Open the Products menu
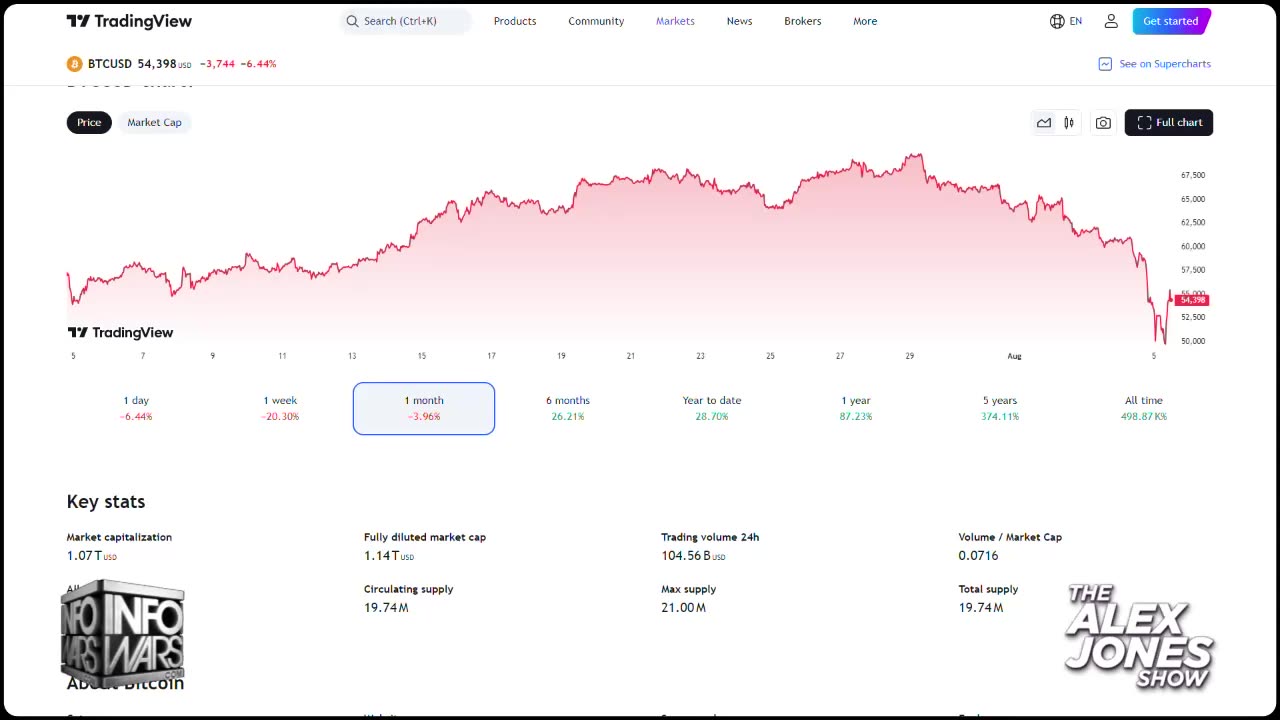Viewport: 1280px width, 720px height. pyautogui.click(x=515, y=21)
